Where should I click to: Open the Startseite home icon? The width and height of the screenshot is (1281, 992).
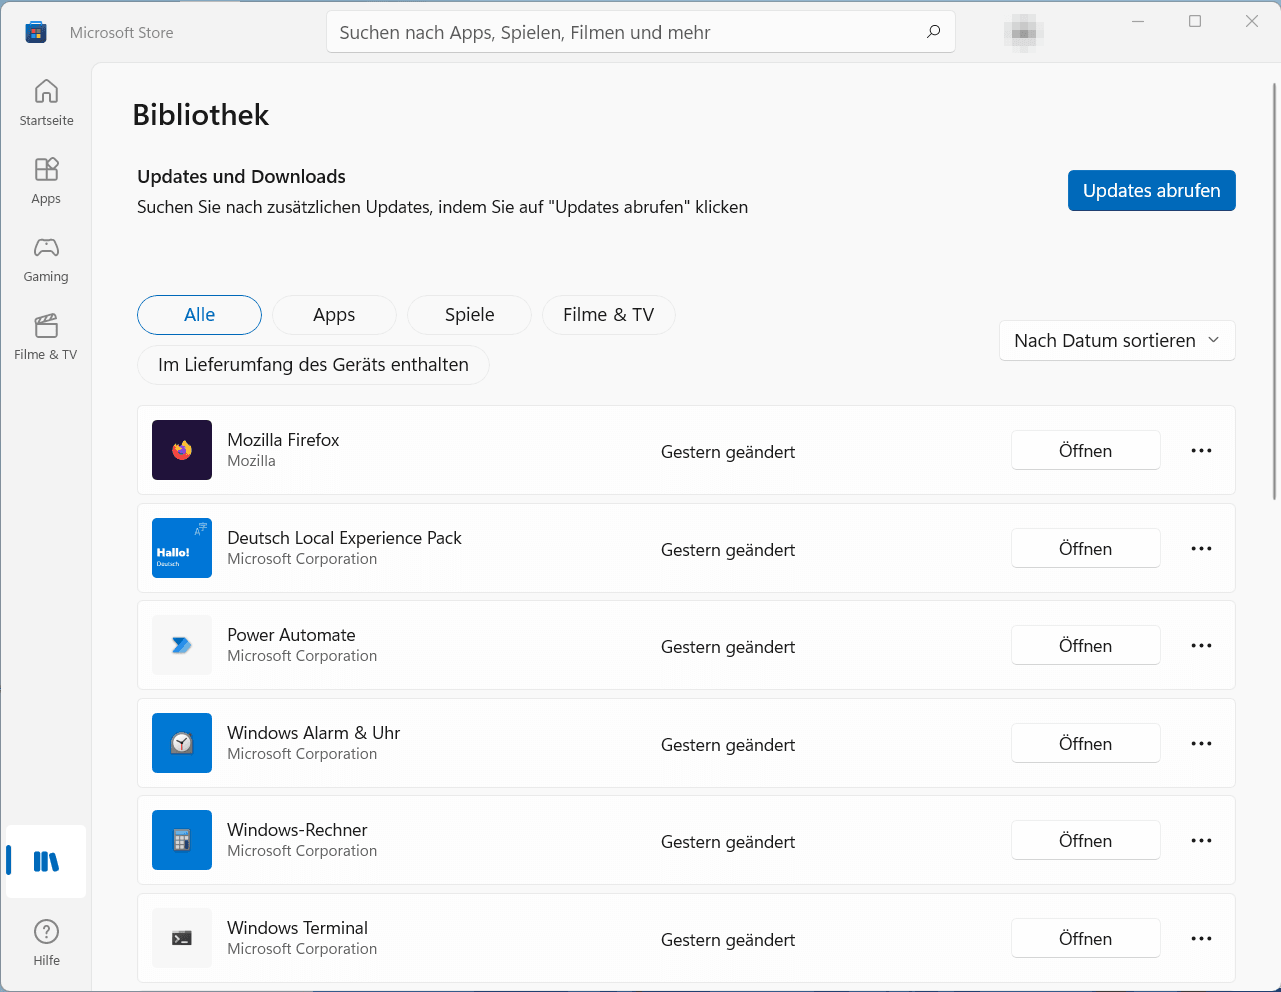pyautogui.click(x=46, y=92)
